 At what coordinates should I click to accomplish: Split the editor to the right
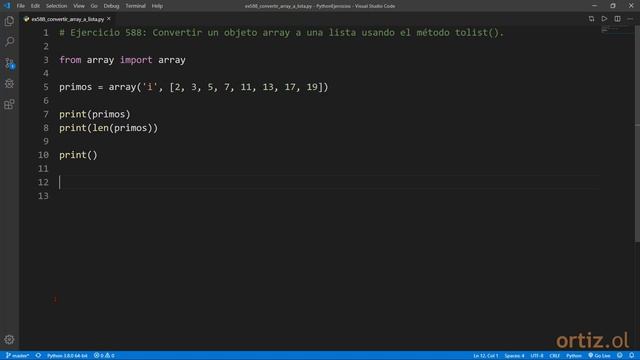coord(618,19)
